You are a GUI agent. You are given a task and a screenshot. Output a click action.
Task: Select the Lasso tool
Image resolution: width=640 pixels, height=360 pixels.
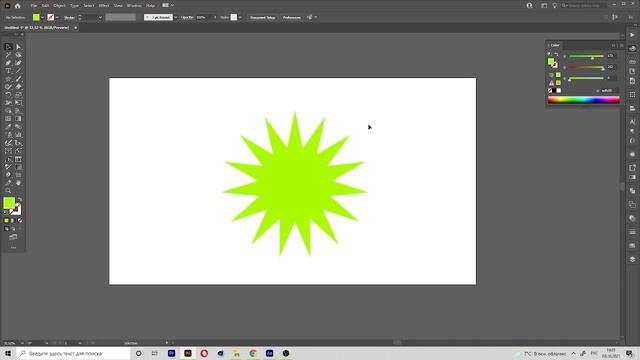pos(18,55)
